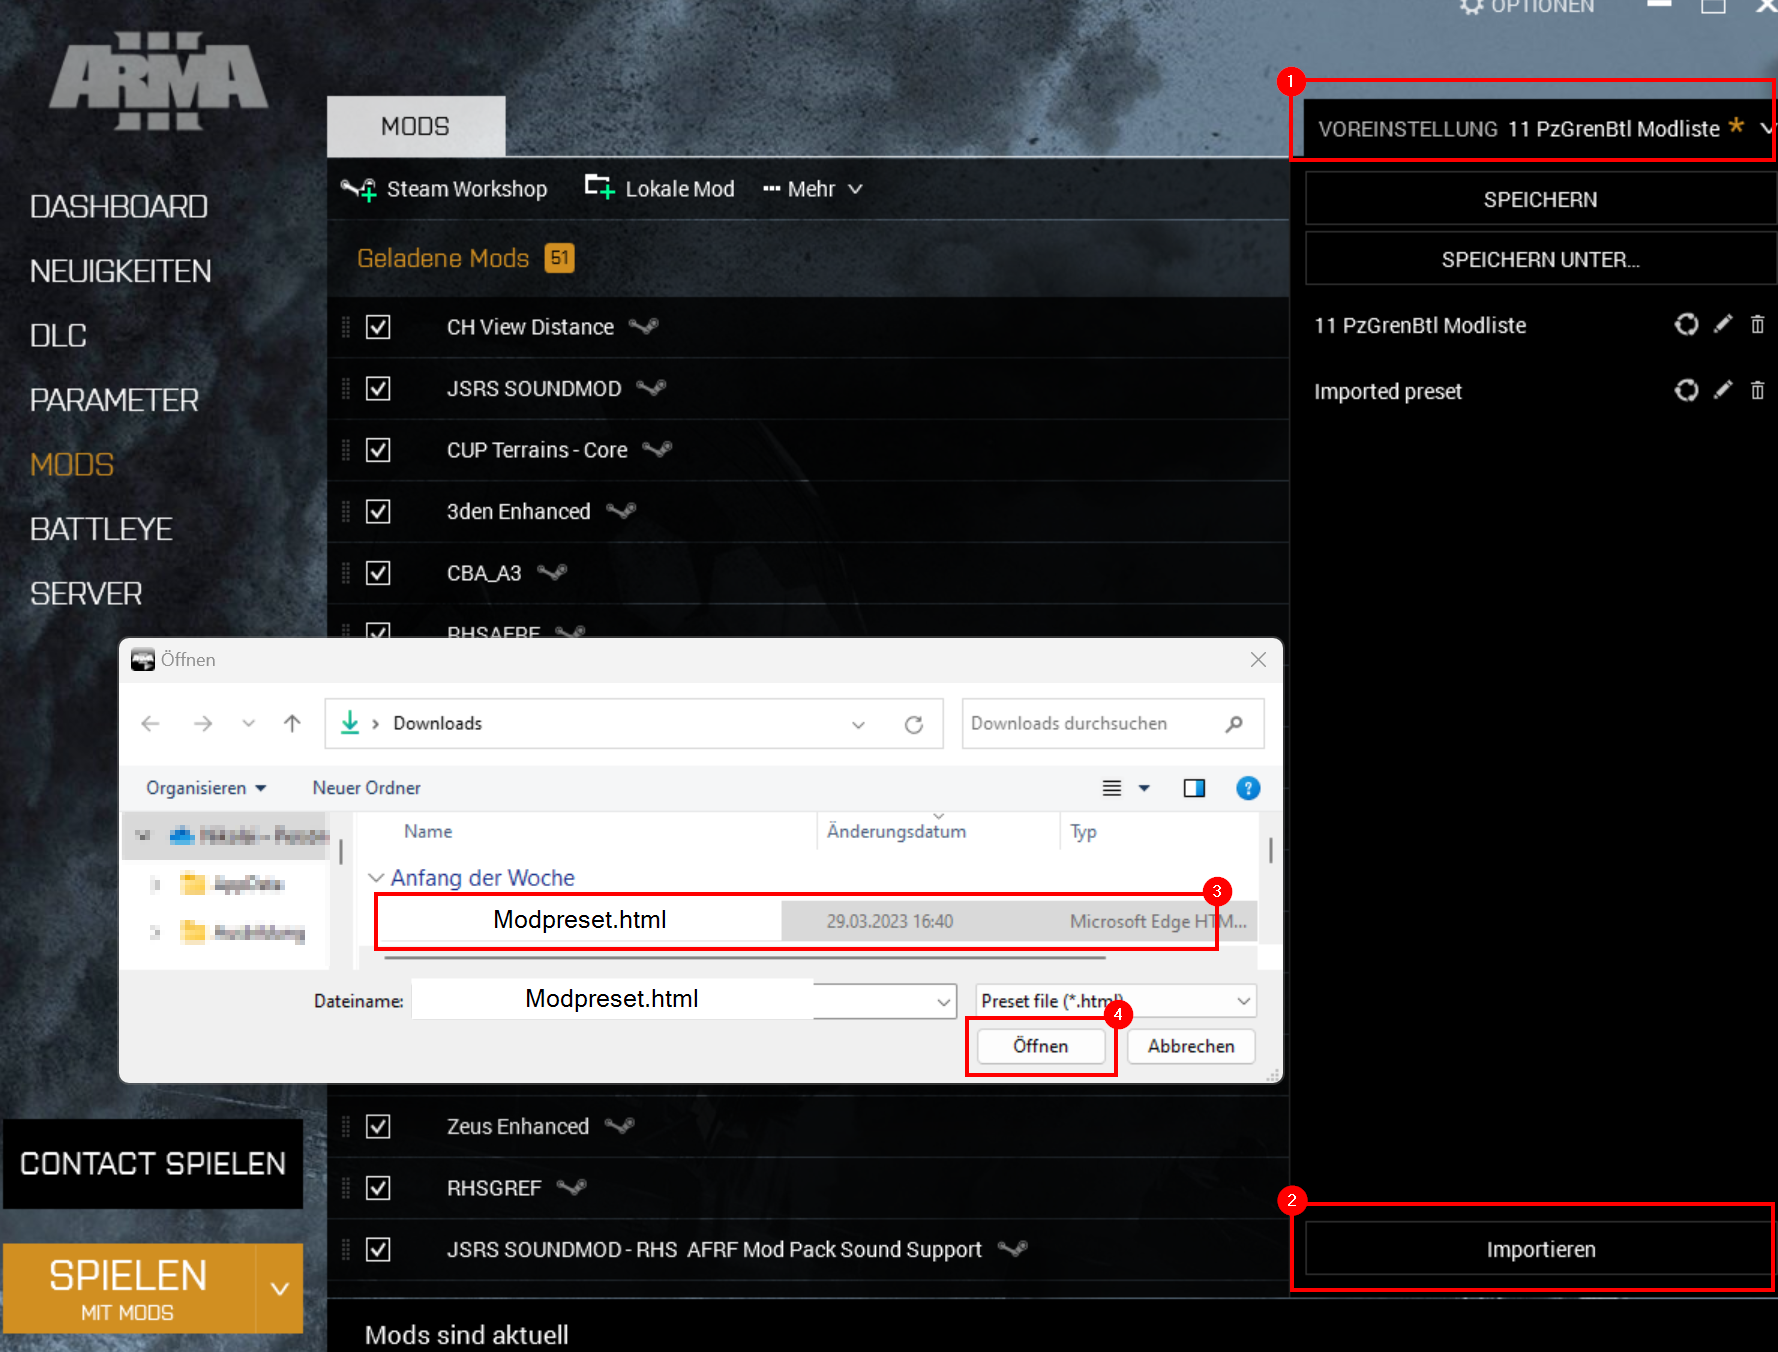Open Steam page for JSRS SOUNDMOD
The image size is (1778, 1352).
tap(651, 387)
